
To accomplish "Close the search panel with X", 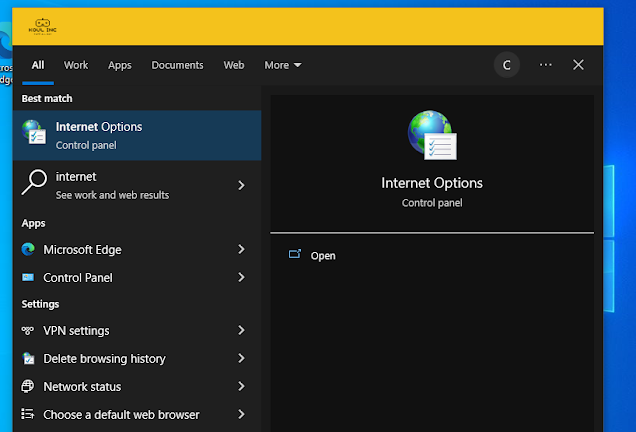I will 578,65.
